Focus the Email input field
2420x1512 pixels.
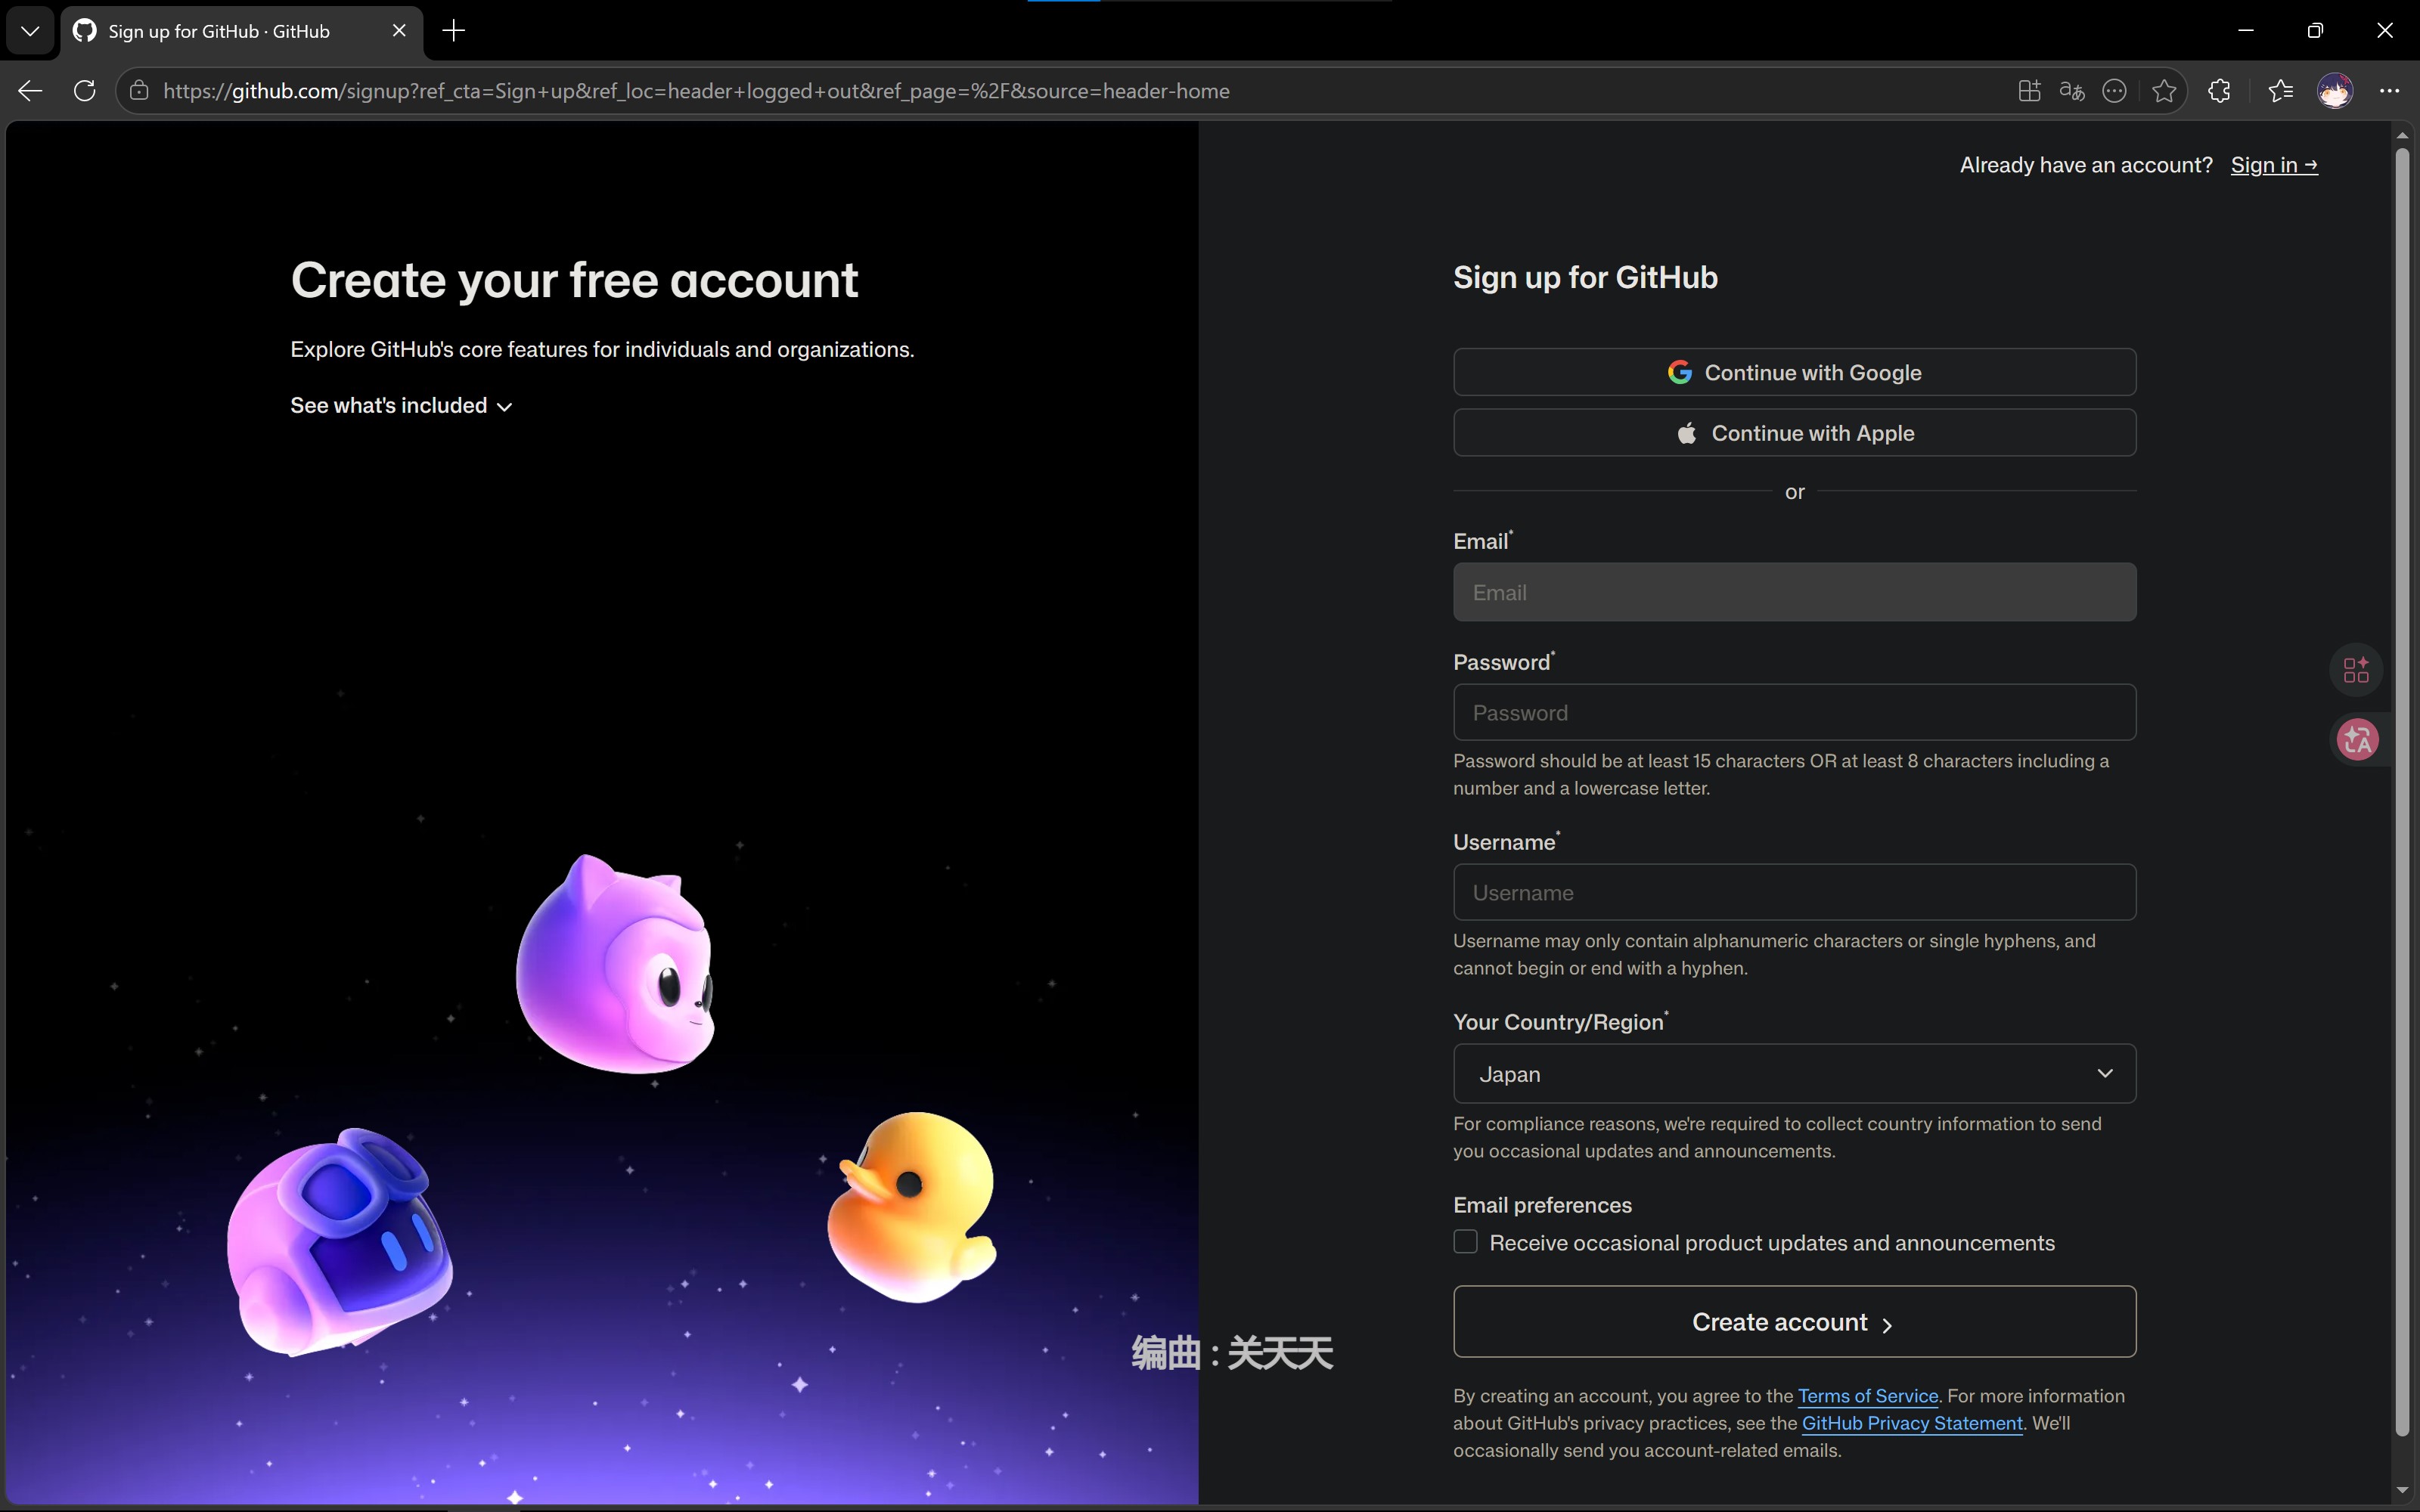coord(1794,592)
